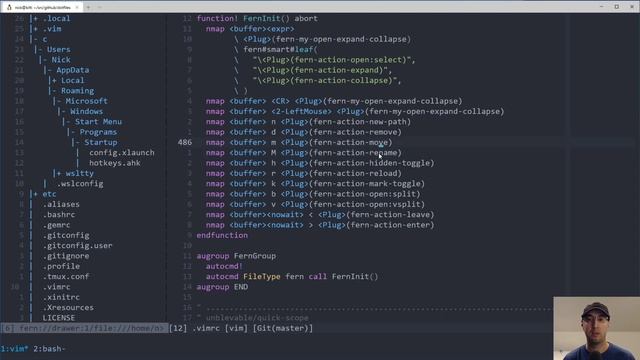The width and height of the screenshot is (640, 360).
Task: Switch to tmux window 2:bash
Action: point(49,349)
